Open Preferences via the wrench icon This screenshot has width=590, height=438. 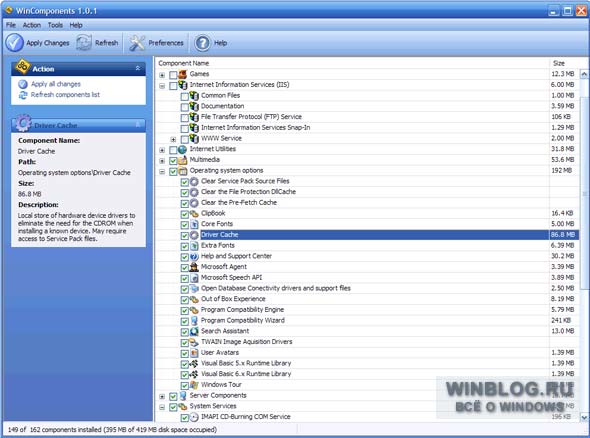pos(137,43)
